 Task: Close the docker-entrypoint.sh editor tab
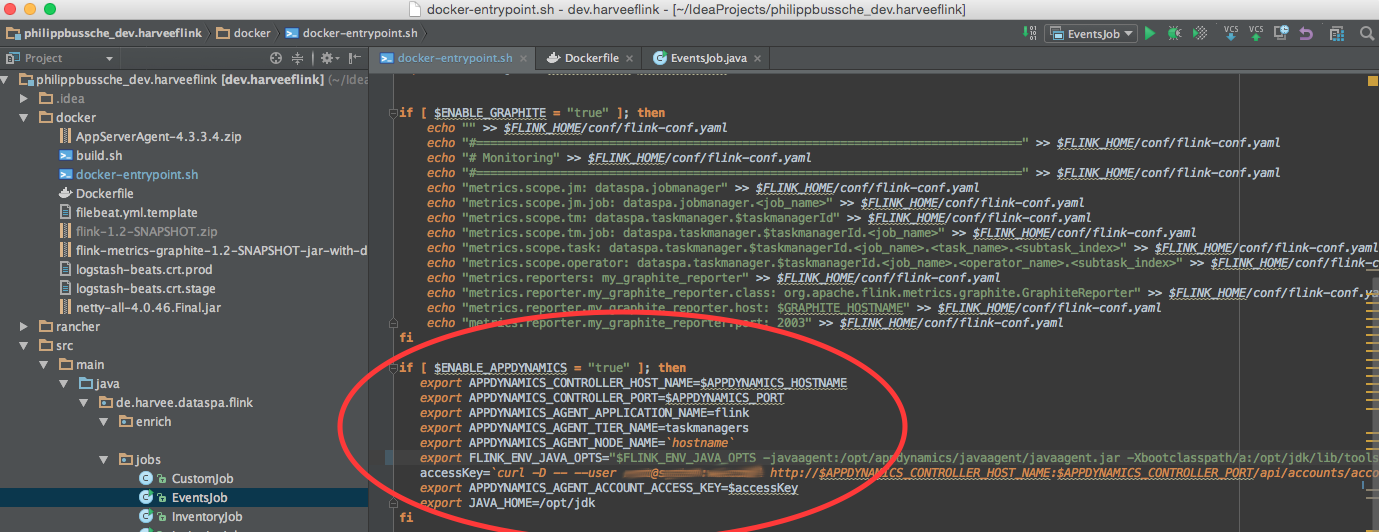(x=524, y=58)
